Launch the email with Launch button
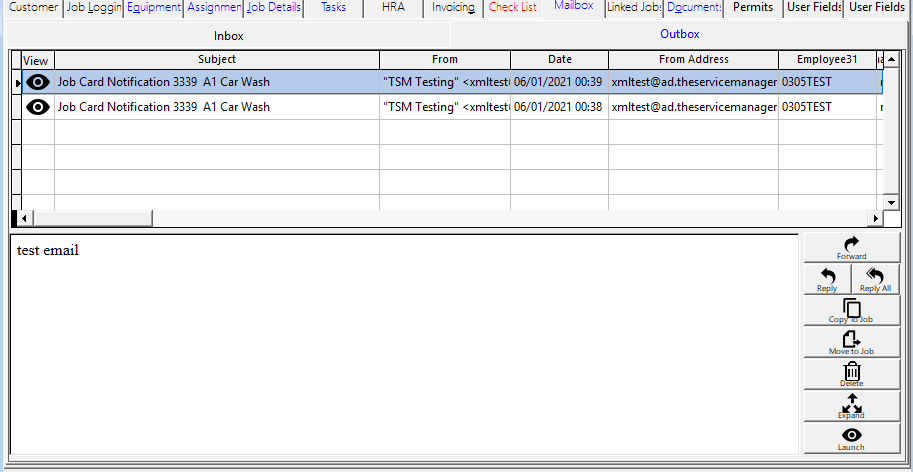 click(851, 438)
